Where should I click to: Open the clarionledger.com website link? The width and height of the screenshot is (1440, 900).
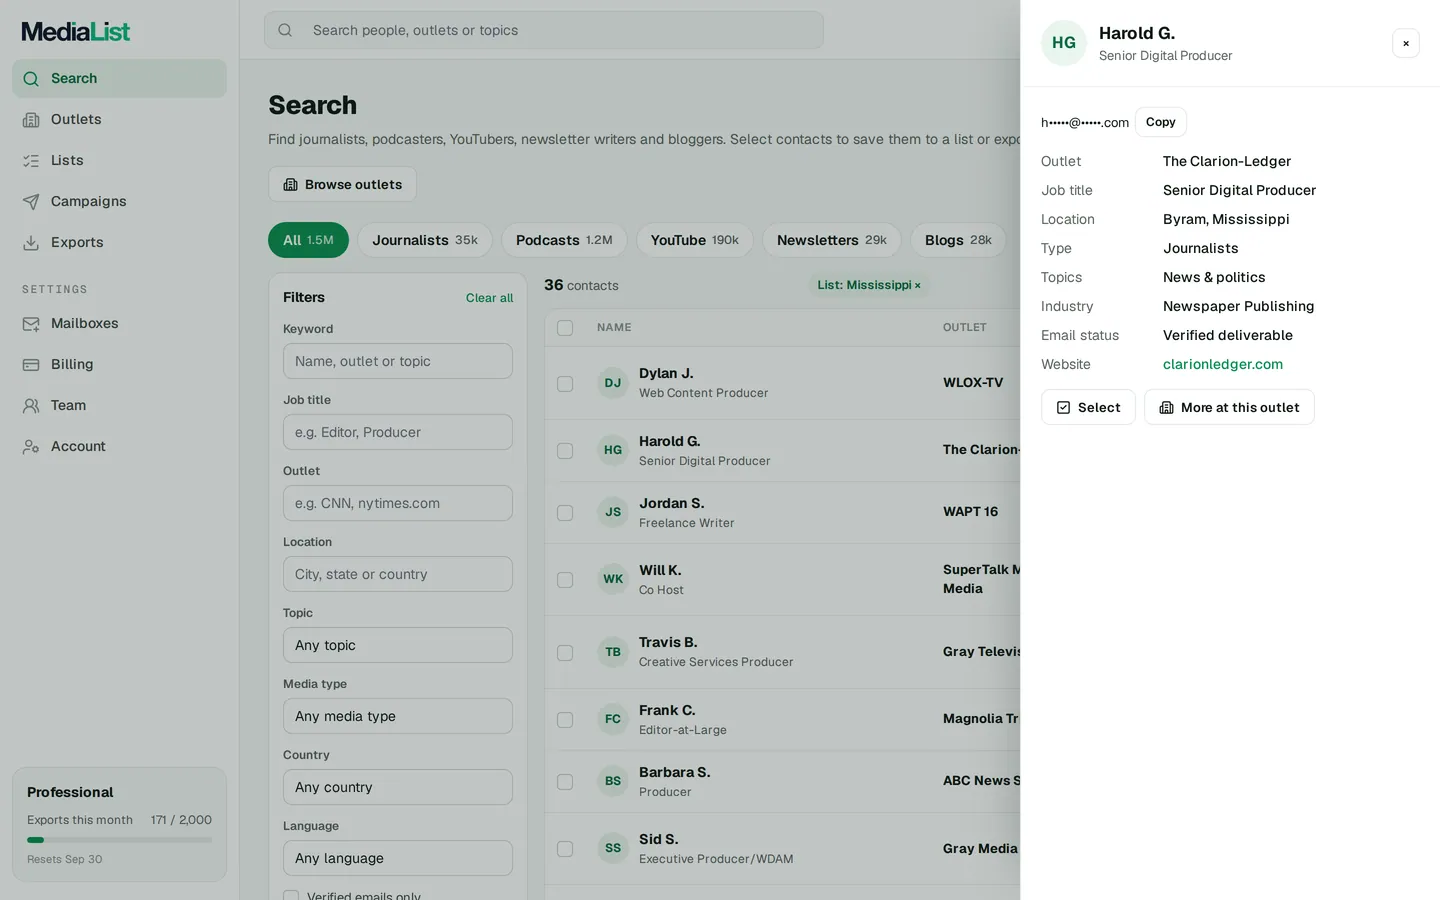(x=1223, y=364)
